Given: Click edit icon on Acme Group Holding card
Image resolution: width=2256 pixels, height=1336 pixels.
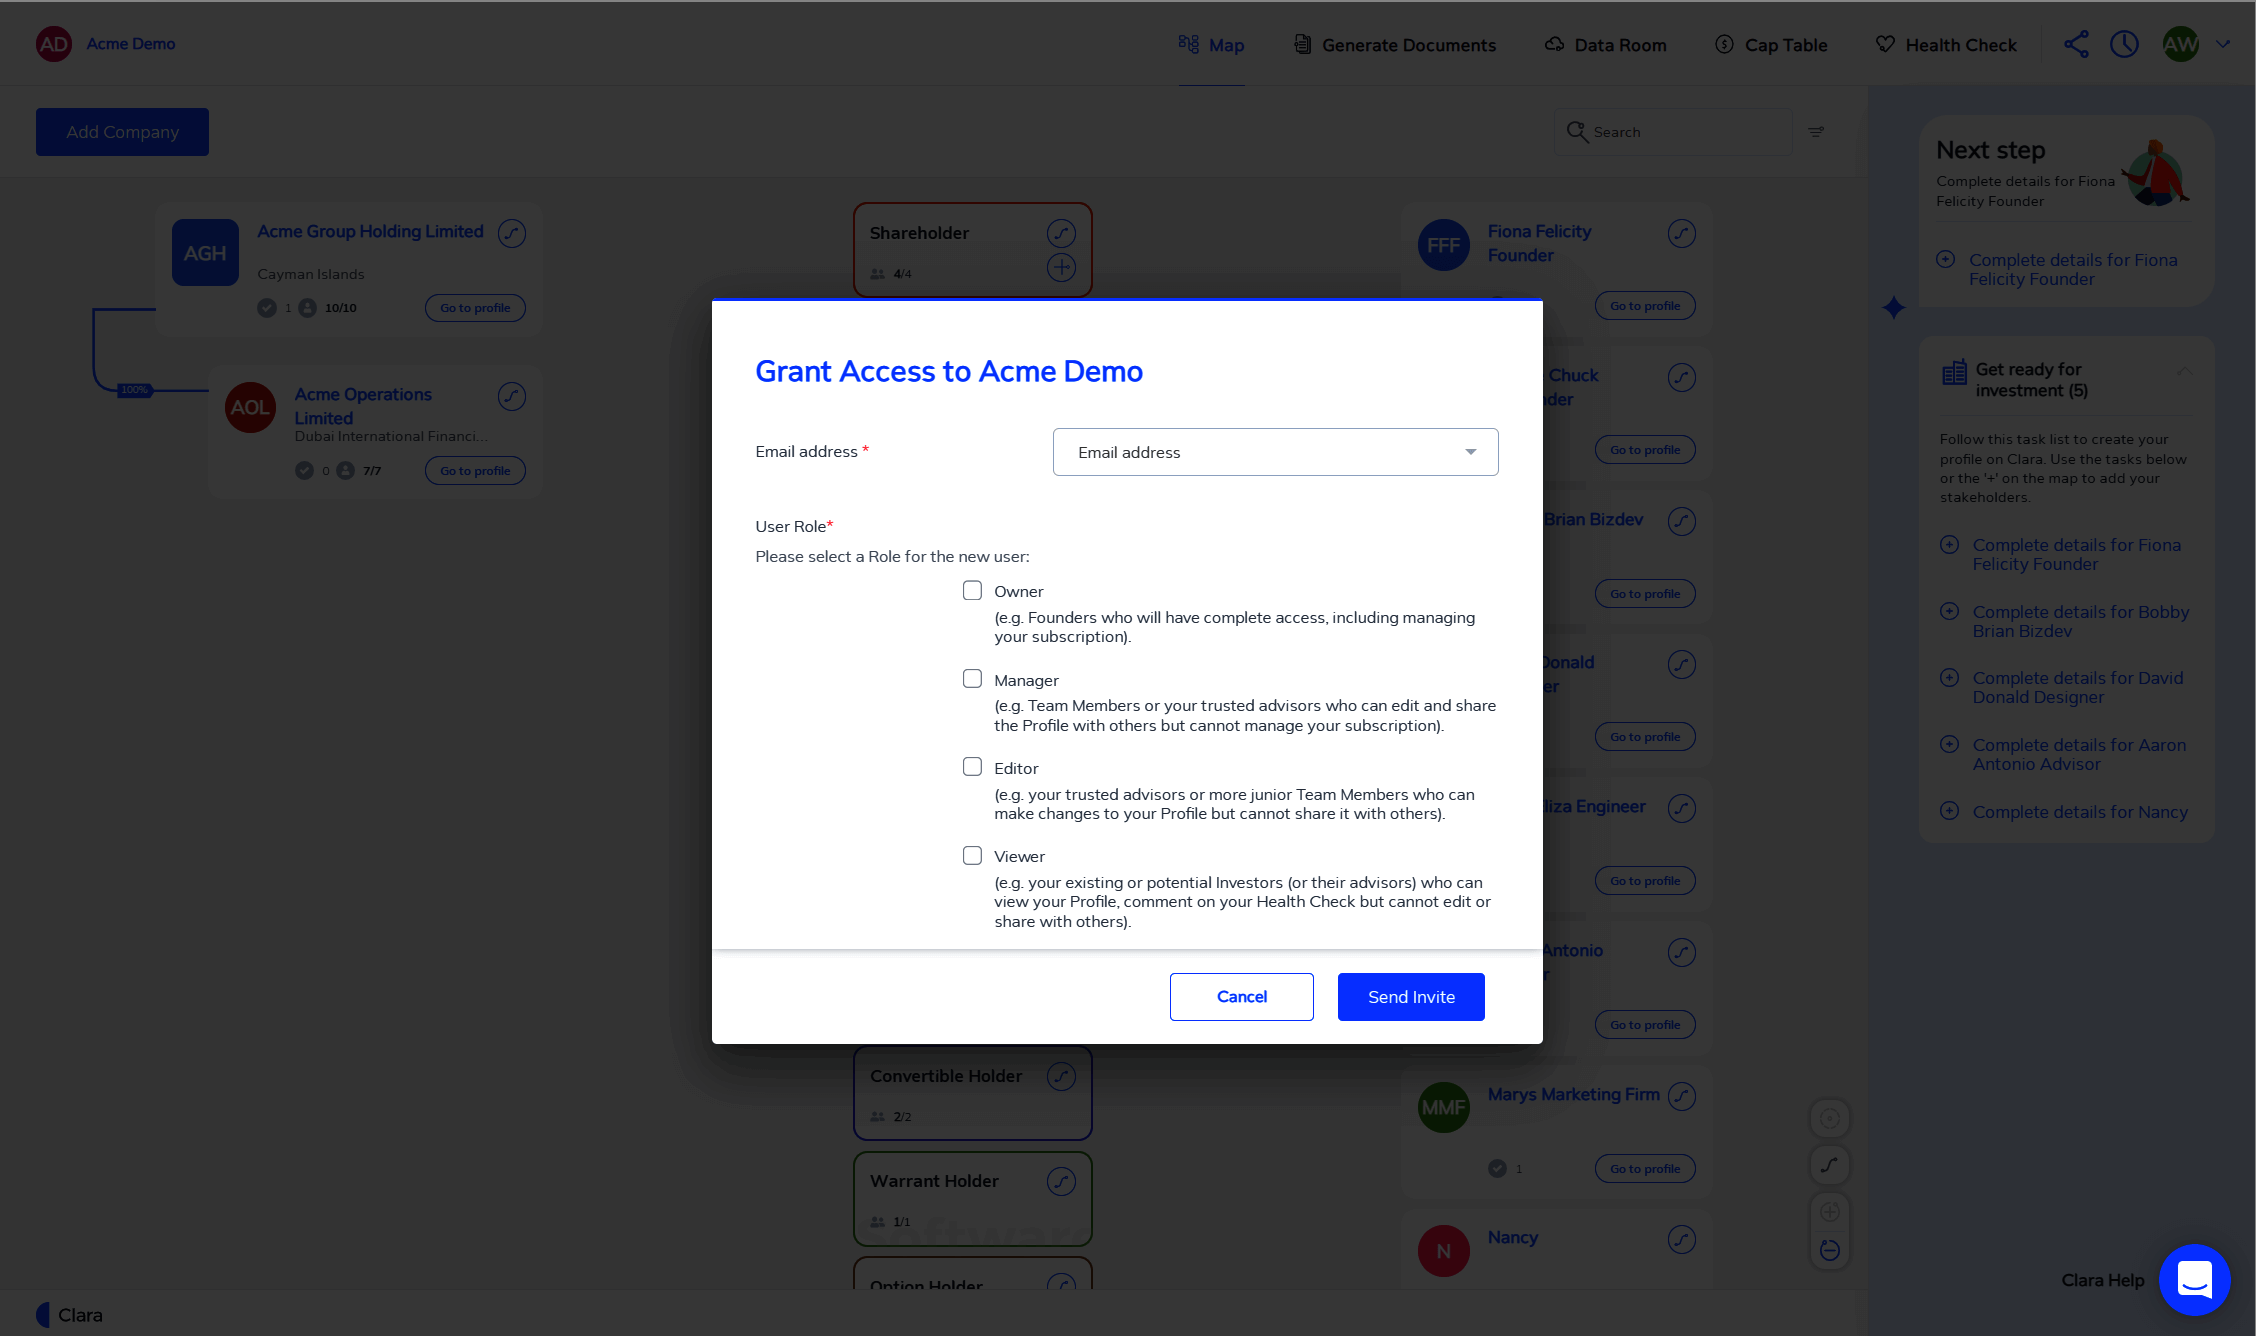Looking at the screenshot, I should (512, 233).
